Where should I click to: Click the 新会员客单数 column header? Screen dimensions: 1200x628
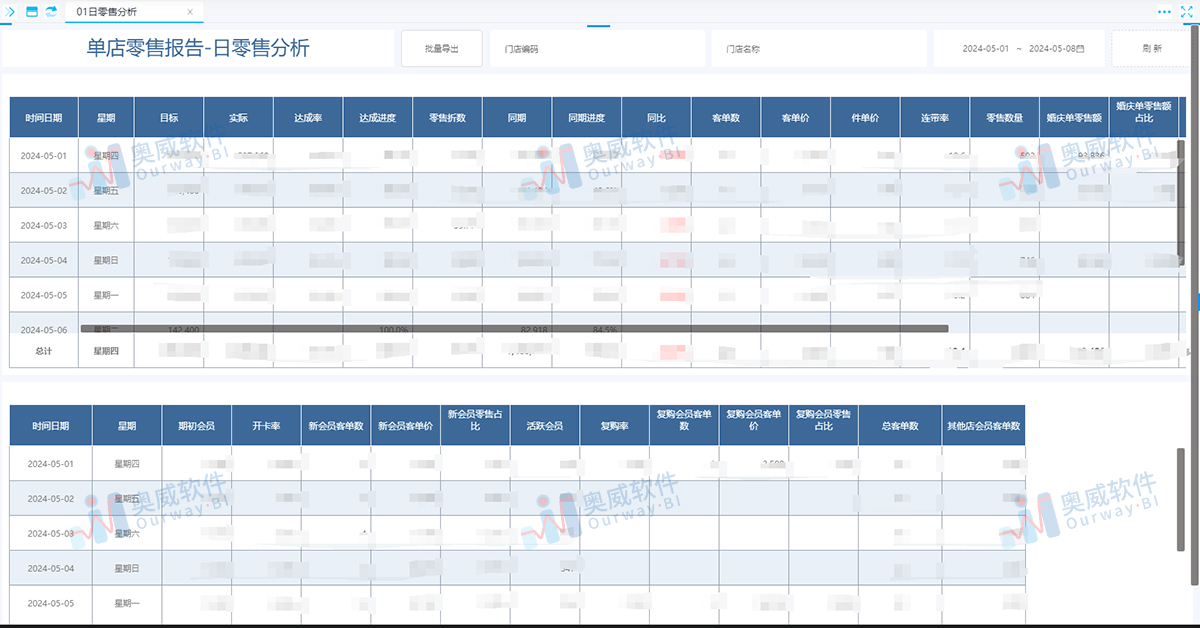pyautogui.click(x=336, y=425)
